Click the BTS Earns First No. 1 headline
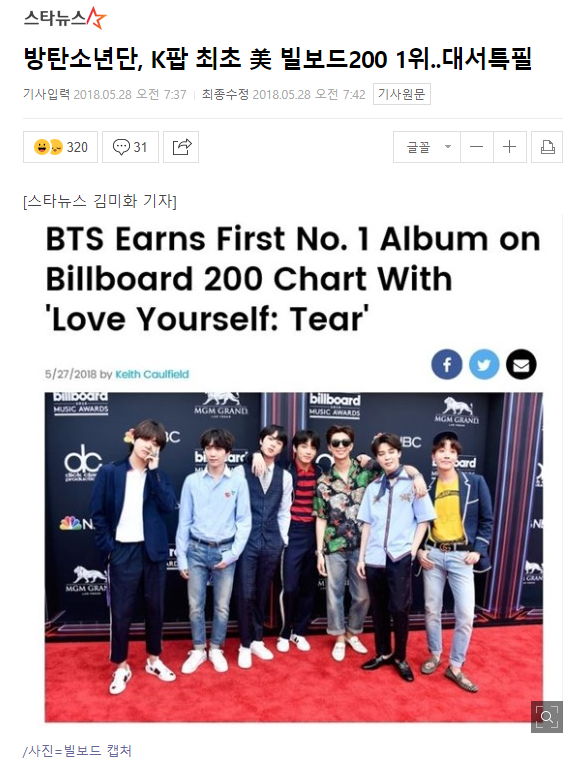The width and height of the screenshot is (580, 765). [293, 279]
